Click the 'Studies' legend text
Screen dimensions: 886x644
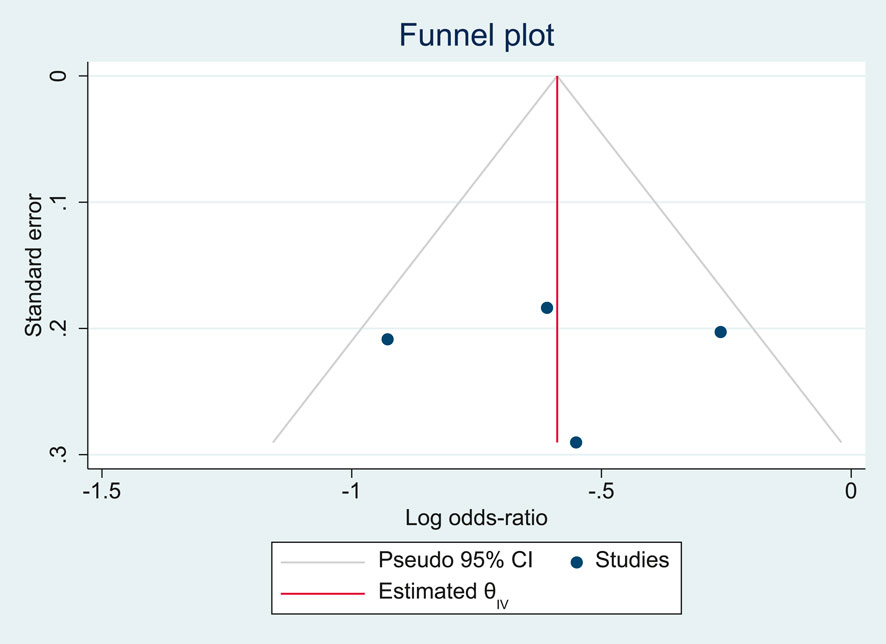point(632,561)
